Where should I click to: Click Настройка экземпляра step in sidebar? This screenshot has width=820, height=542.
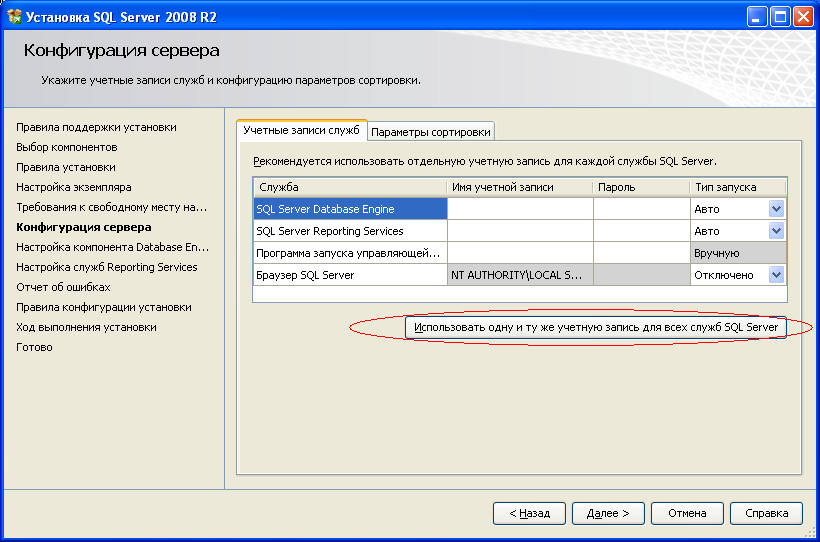click(74, 187)
